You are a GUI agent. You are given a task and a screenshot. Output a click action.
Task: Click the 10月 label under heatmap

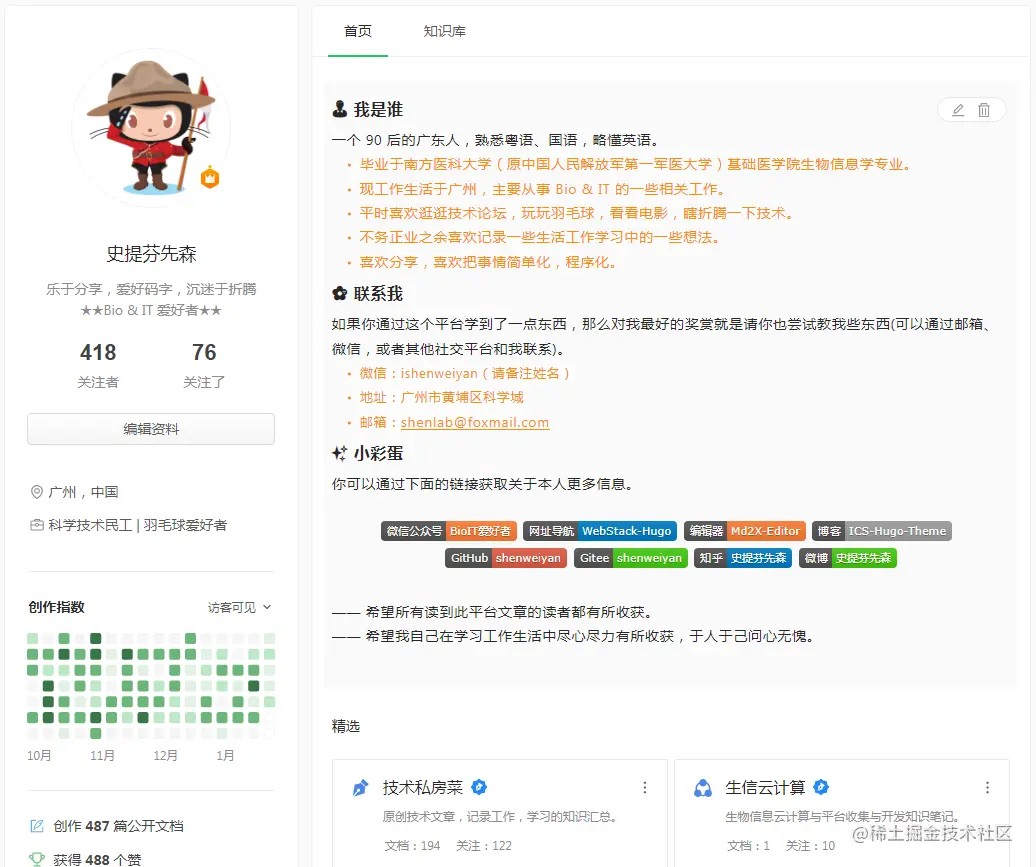coord(39,755)
